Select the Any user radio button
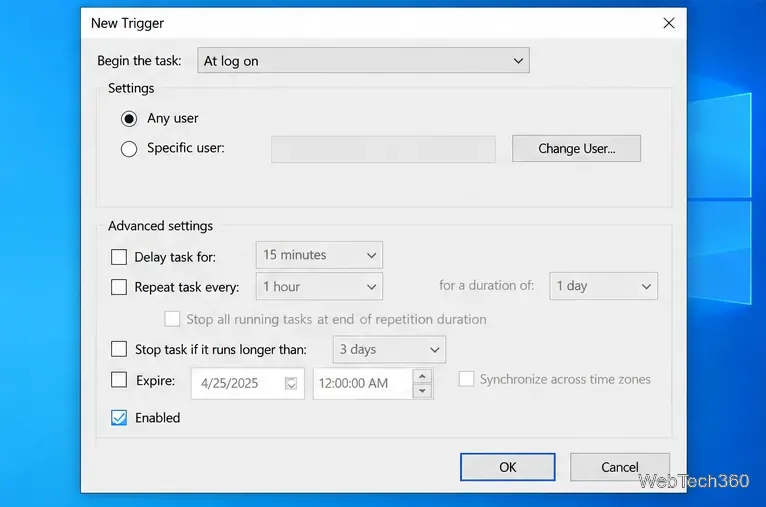This screenshot has width=766, height=507. pos(129,119)
